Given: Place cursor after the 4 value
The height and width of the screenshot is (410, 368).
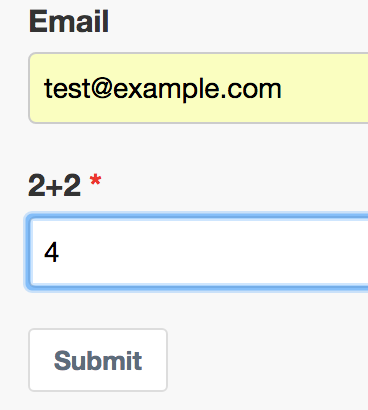Looking at the screenshot, I should [60, 252].
